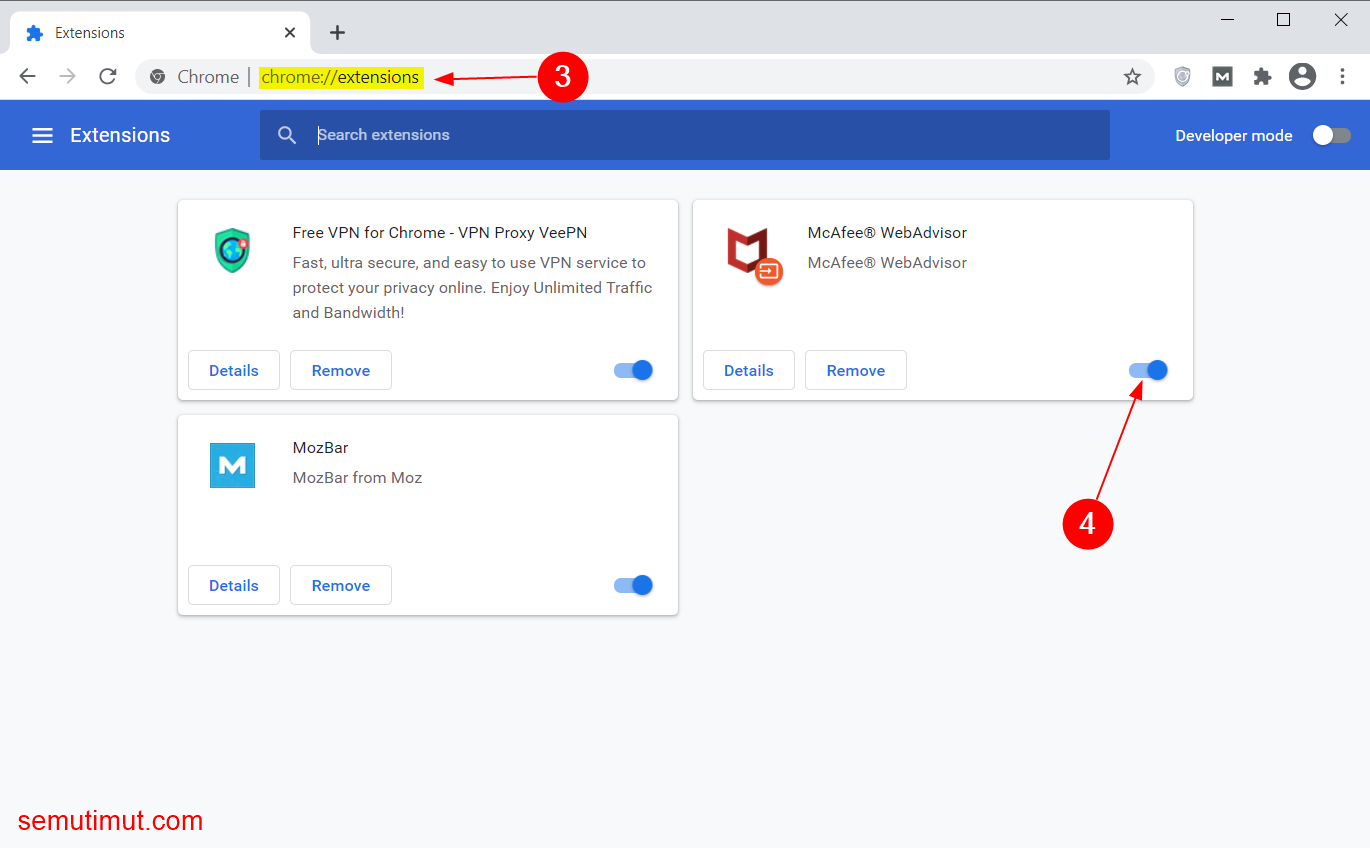Click the Chrome site info icon in address bar
This screenshot has height=848, width=1370.
pos(157,77)
